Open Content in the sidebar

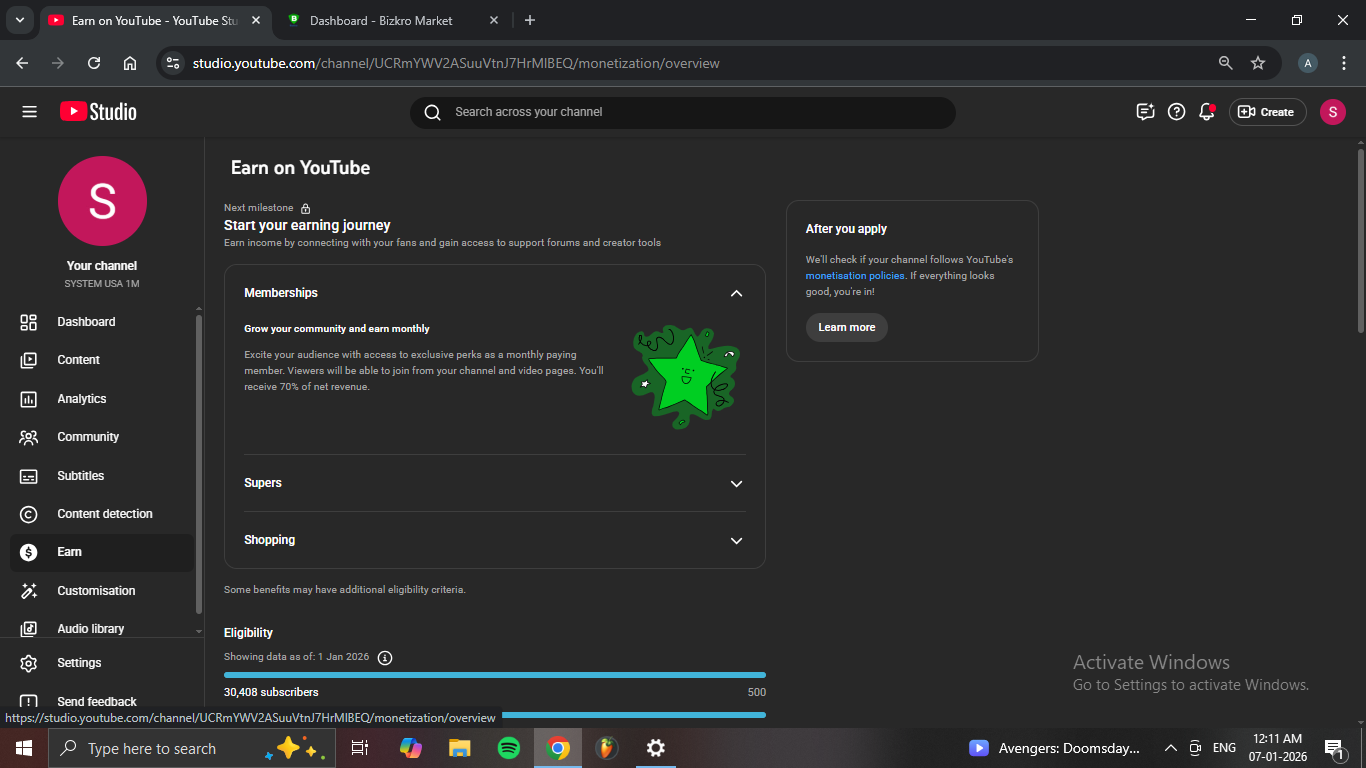[x=78, y=360]
